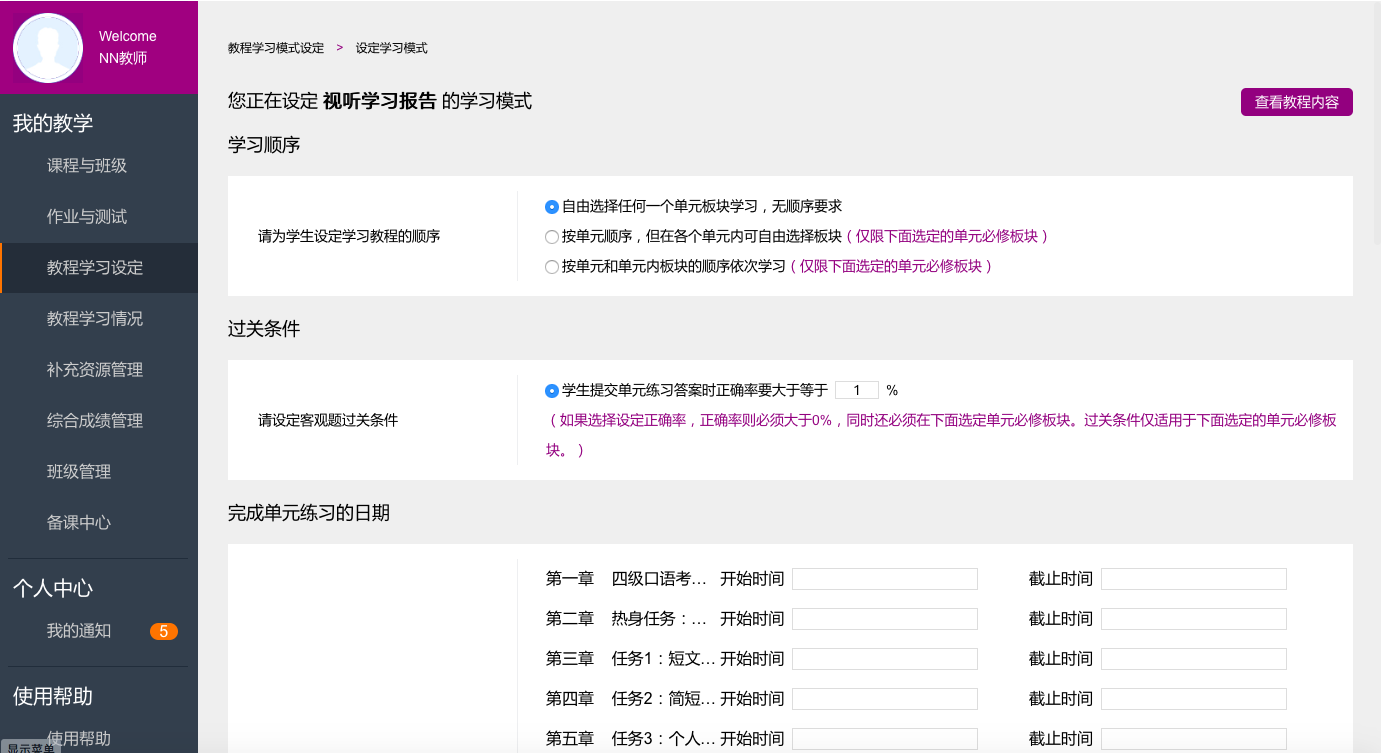Click the 教程学习模式设定 breadcrumb link
This screenshot has width=1381, height=753.
pos(276,48)
